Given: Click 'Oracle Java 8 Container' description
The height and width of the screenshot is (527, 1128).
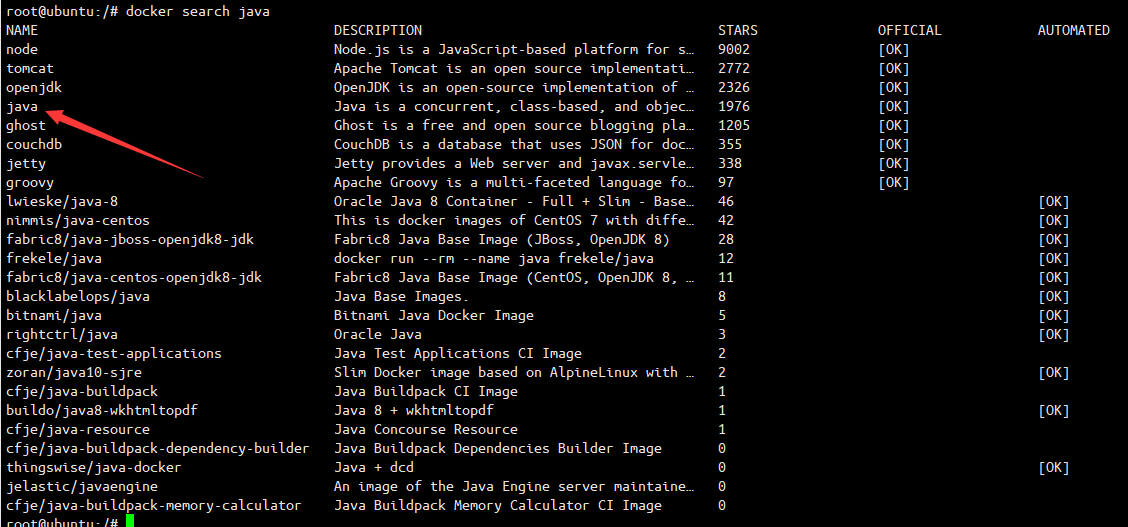Looking at the screenshot, I should tap(514, 201).
